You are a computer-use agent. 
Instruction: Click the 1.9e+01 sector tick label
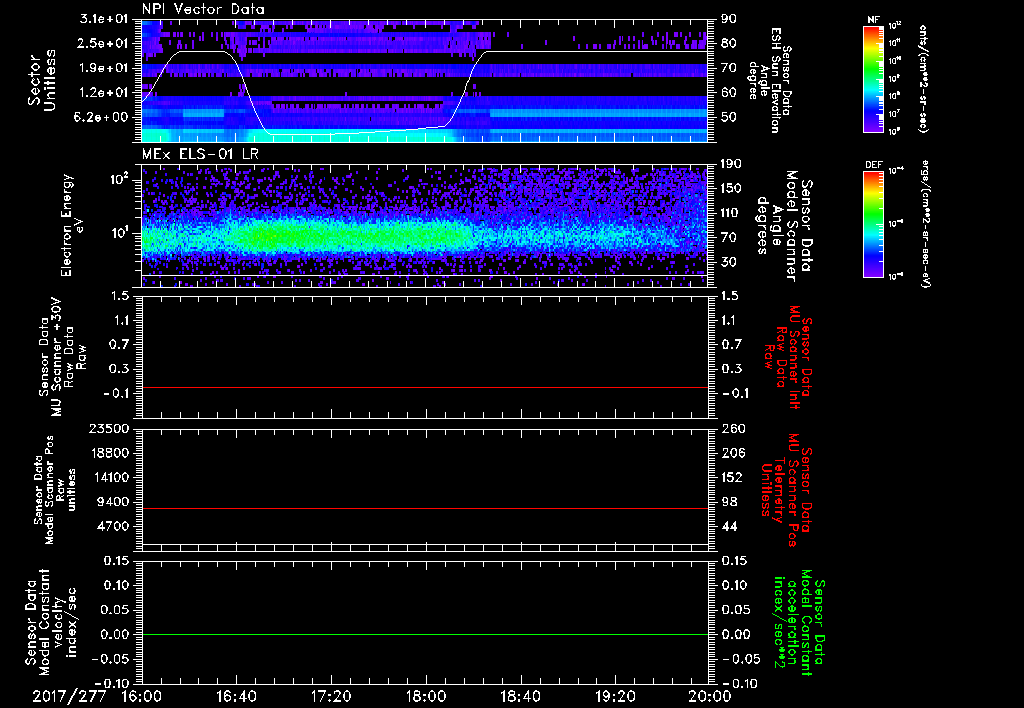pos(105,68)
